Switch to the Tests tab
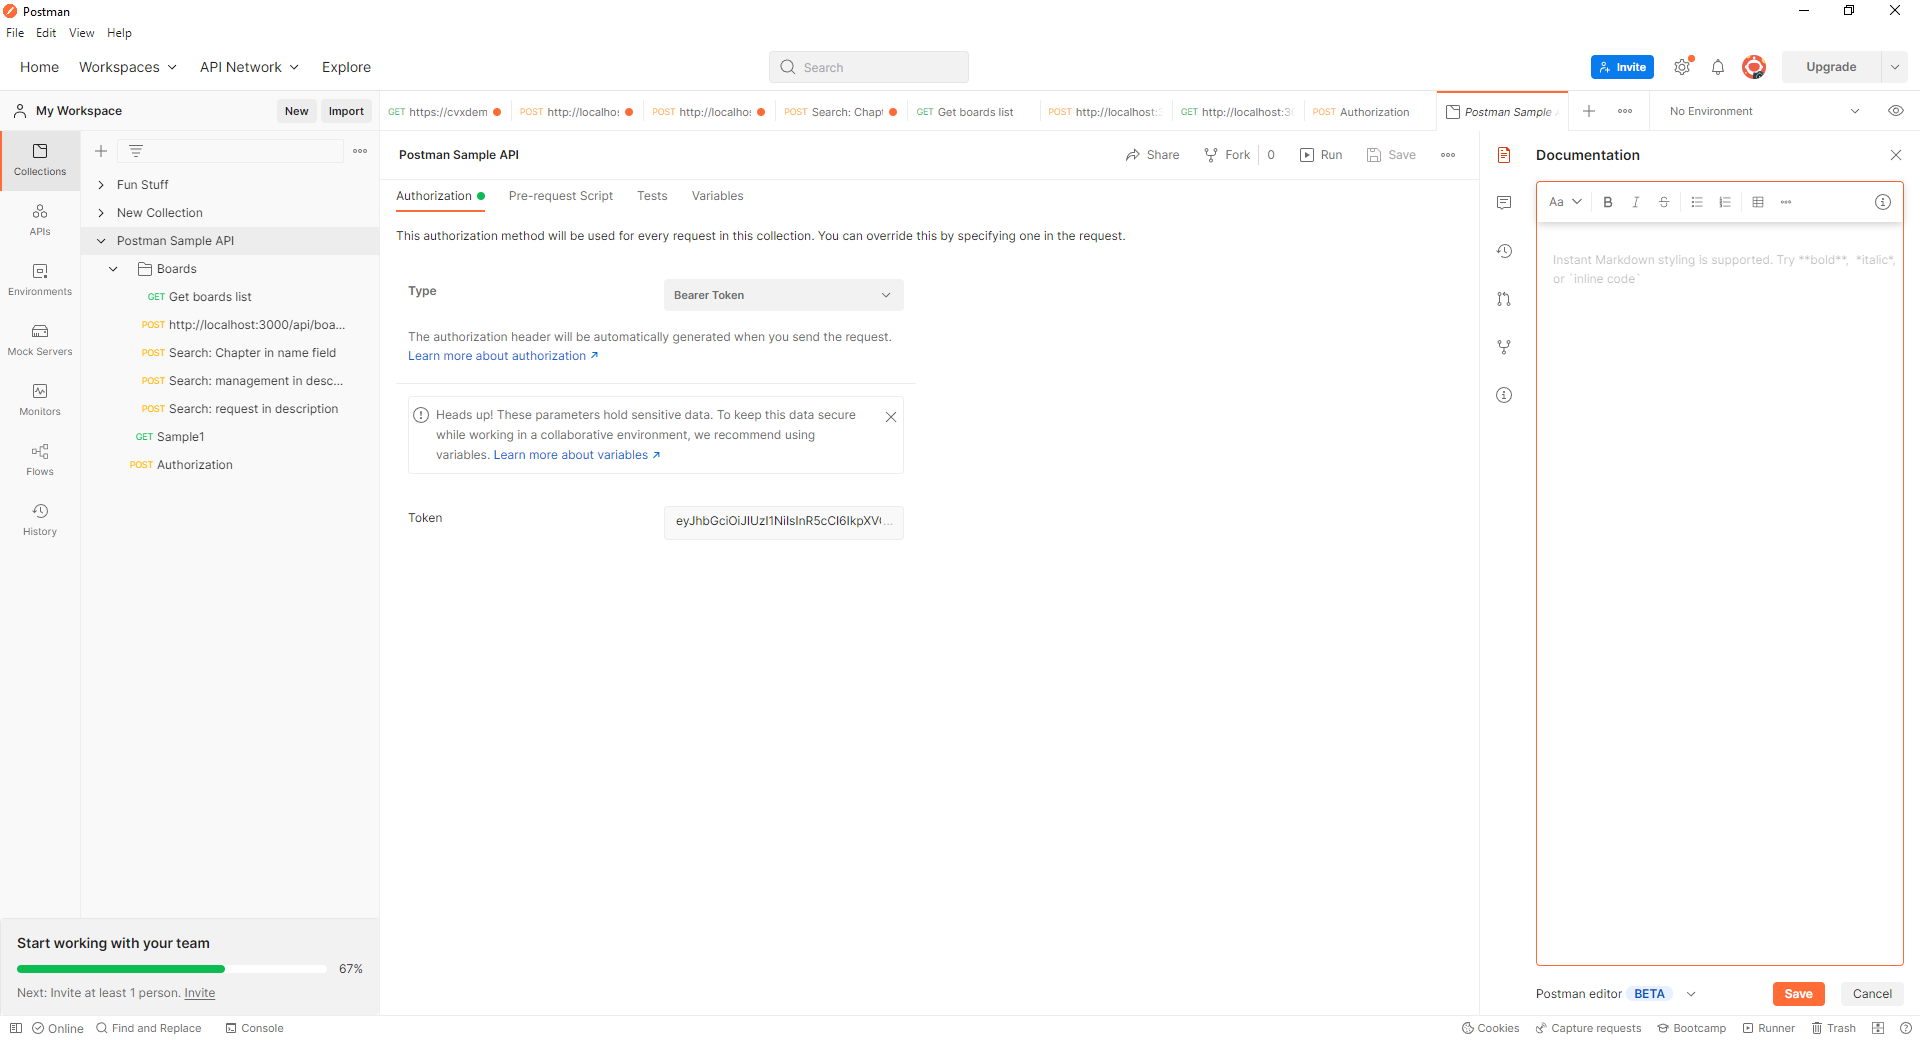 click(x=652, y=196)
